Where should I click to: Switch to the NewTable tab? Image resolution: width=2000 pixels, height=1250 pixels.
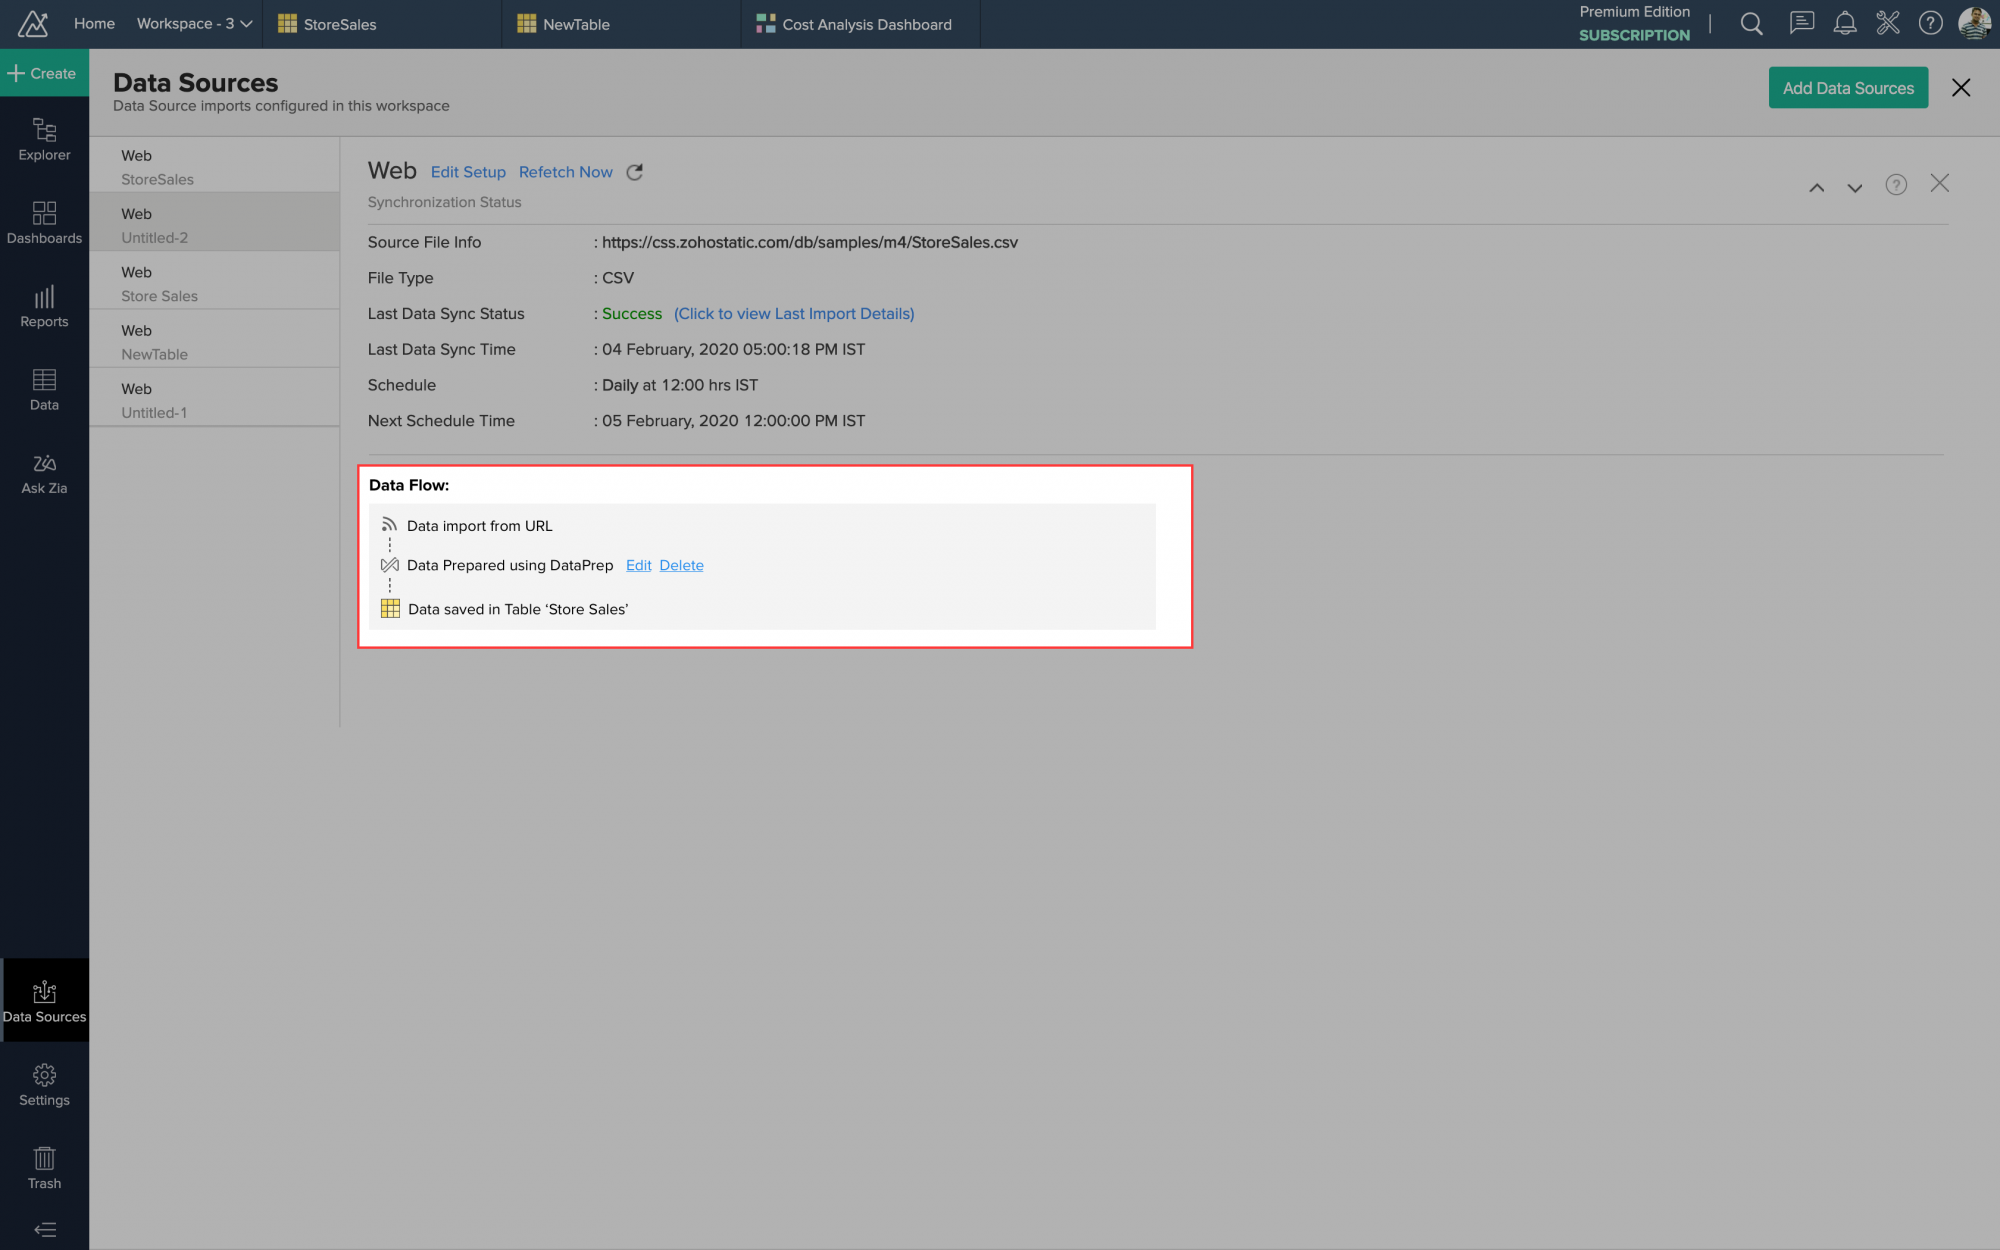click(x=576, y=24)
